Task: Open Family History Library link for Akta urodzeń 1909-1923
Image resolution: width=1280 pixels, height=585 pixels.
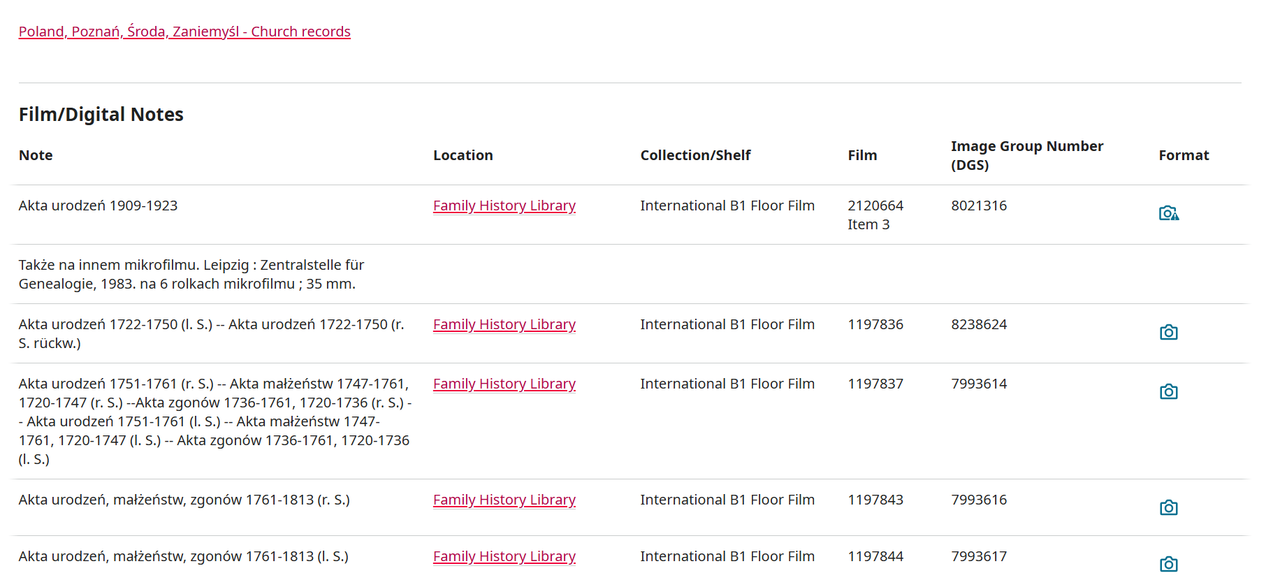Action: (x=504, y=205)
